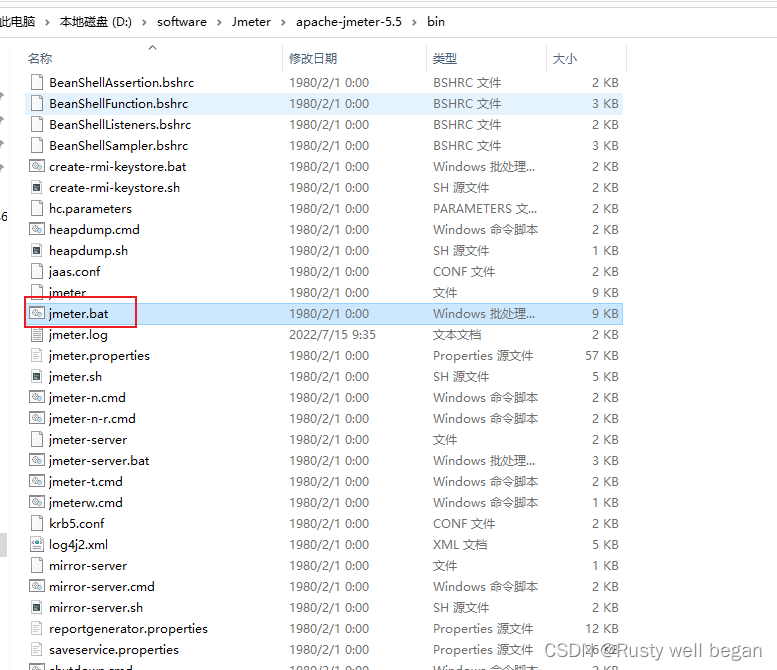Screen dimensions: 777x670
Task: Click the saveservice.properties file icon
Action: (37, 649)
